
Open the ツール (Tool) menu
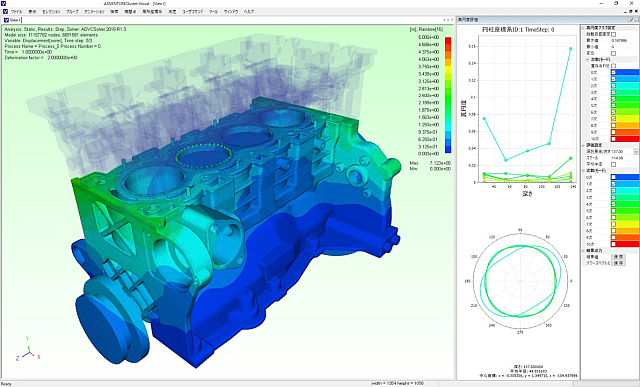tap(213, 12)
